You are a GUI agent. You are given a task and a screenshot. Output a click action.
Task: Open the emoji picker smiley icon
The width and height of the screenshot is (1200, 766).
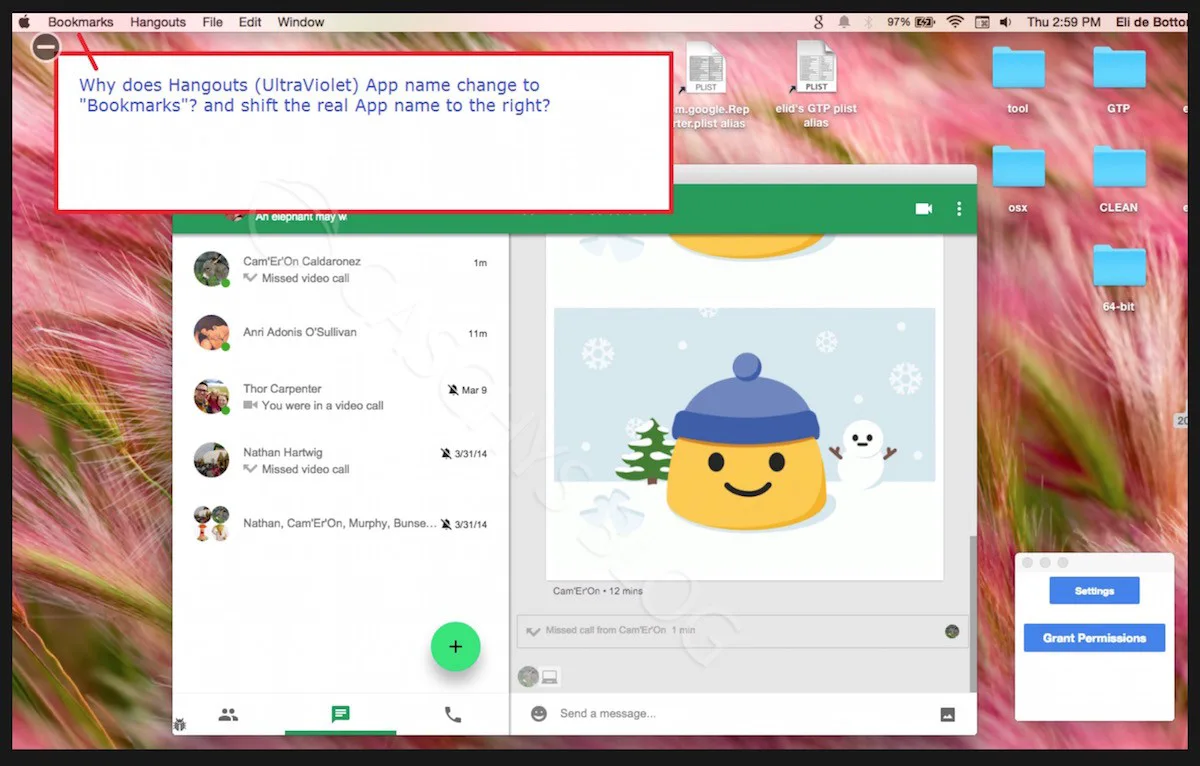coord(539,714)
